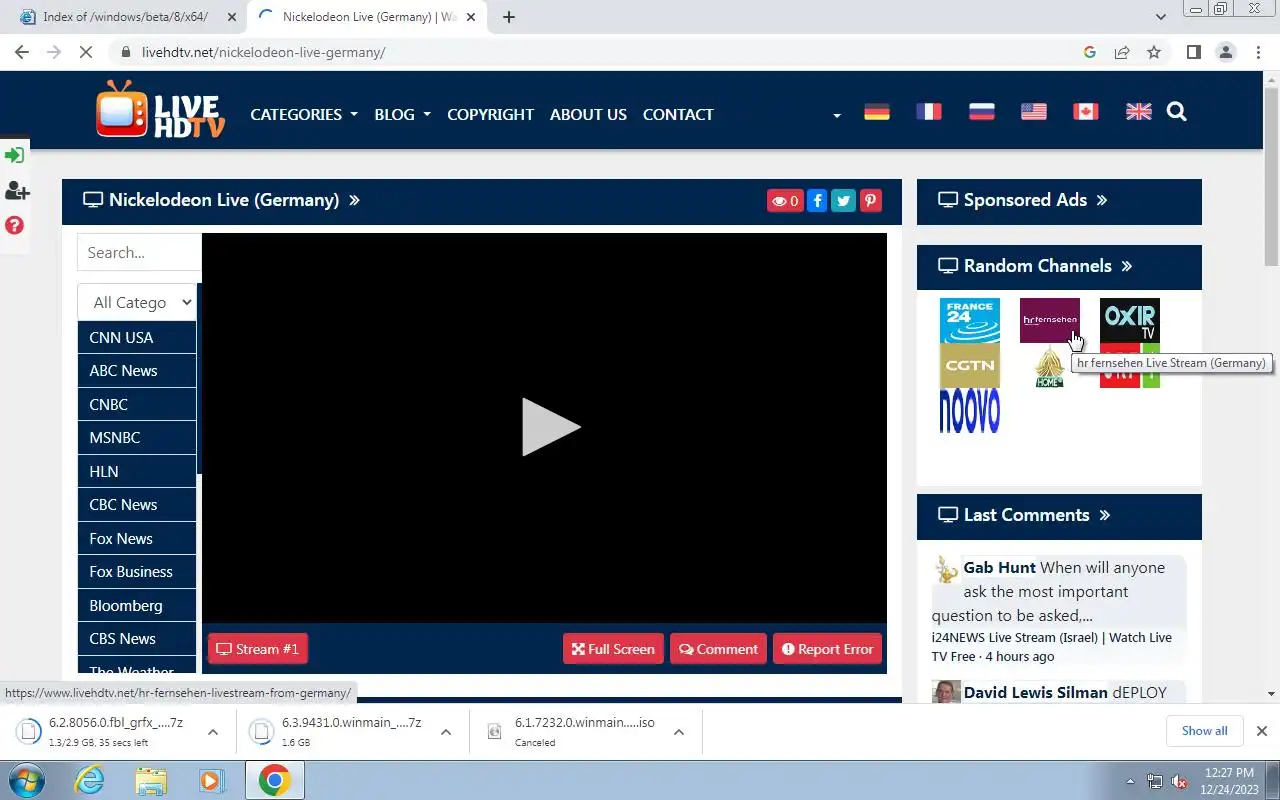Show hidden system tray icons
The image size is (1280, 800).
[x=1131, y=781]
